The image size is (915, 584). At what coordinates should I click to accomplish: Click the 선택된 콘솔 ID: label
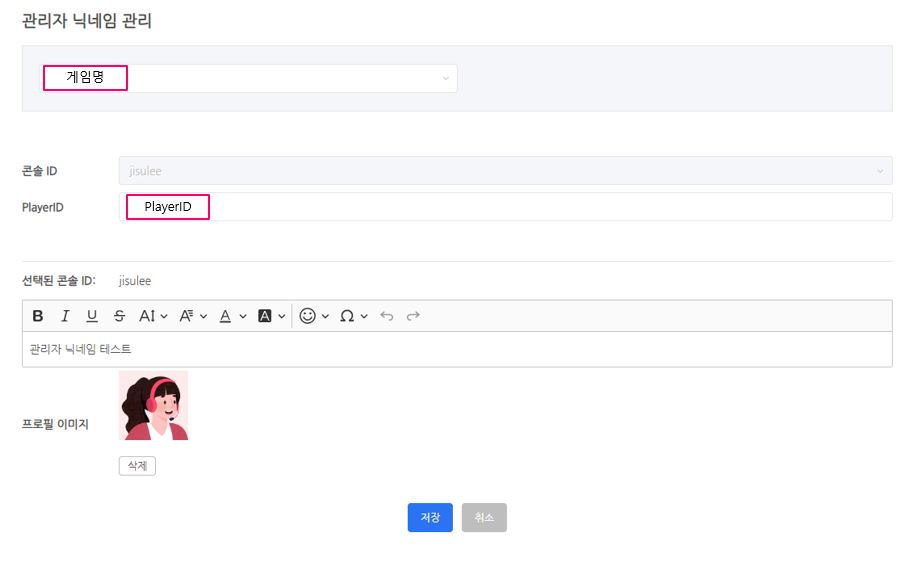(x=58, y=281)
